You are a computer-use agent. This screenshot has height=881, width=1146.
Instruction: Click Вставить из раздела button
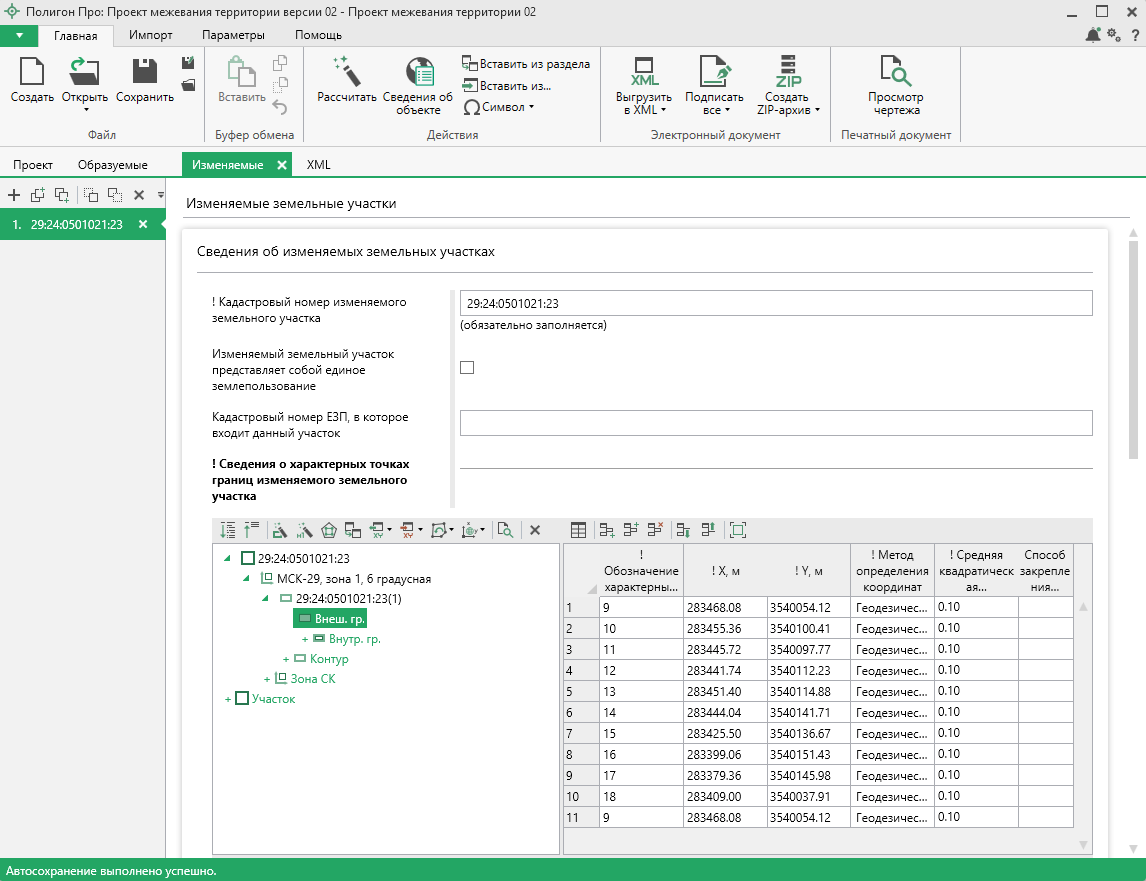526,64
